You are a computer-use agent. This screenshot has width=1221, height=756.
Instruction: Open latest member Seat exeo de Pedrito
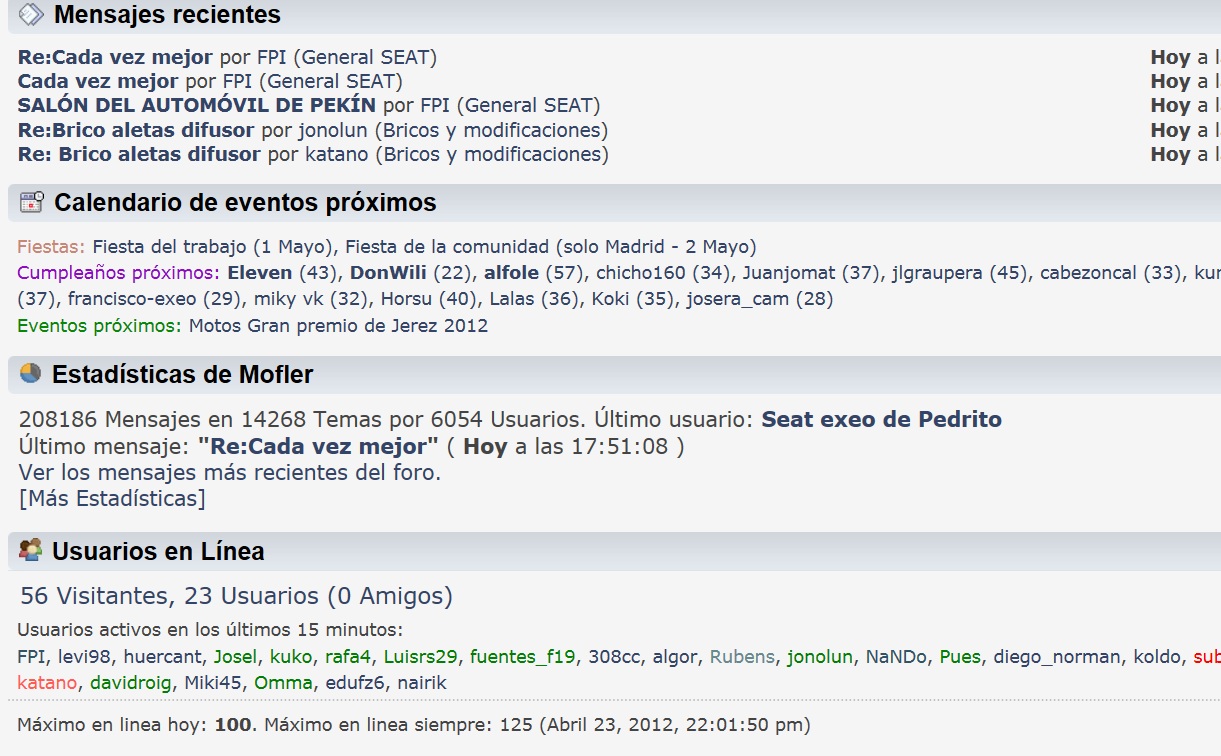pyautogui.click(x=882, y=420)
